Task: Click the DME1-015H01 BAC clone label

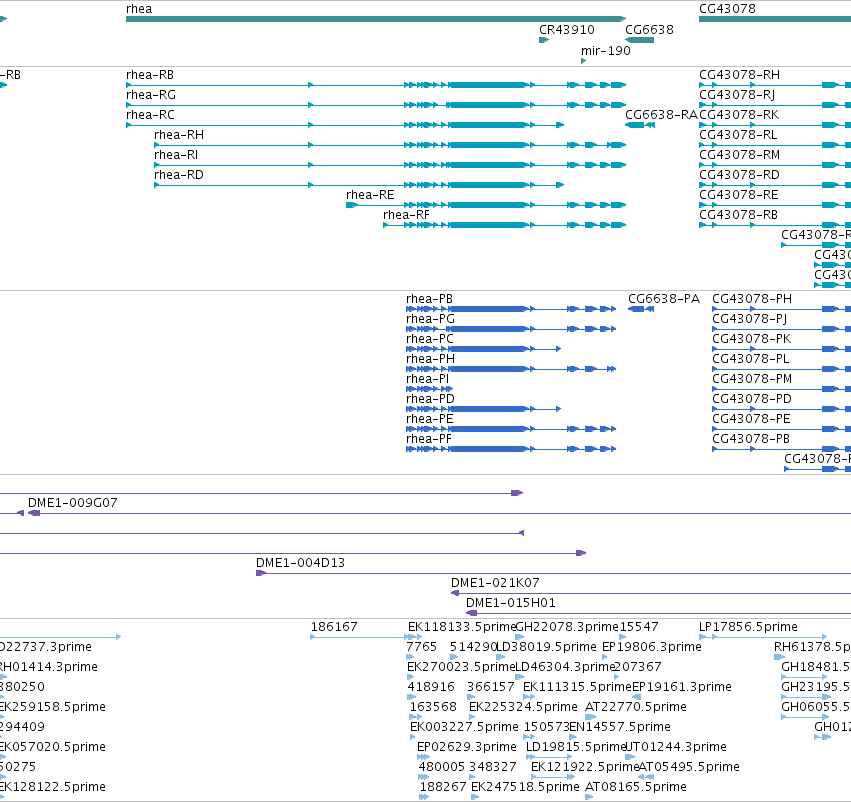Action: point(511,603)
